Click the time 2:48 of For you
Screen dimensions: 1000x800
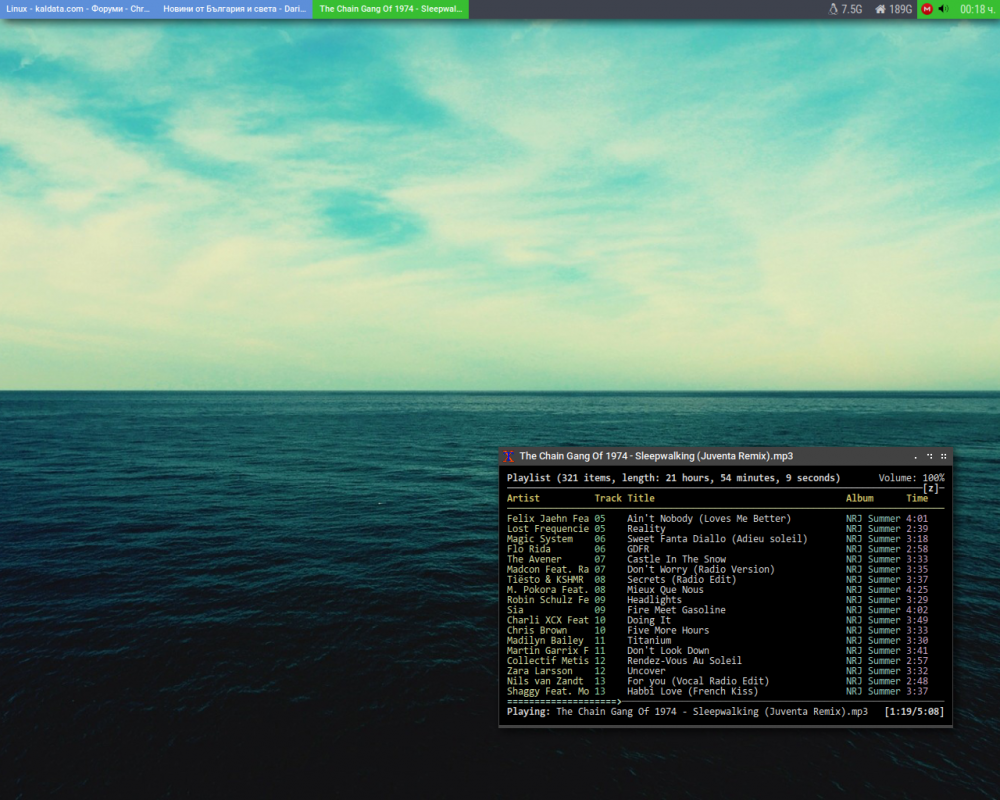tap(917, 682)
